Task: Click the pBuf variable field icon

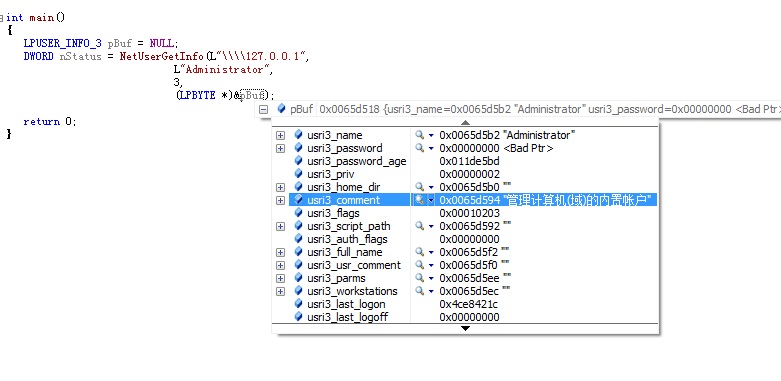Action: [x=281, y=109]
